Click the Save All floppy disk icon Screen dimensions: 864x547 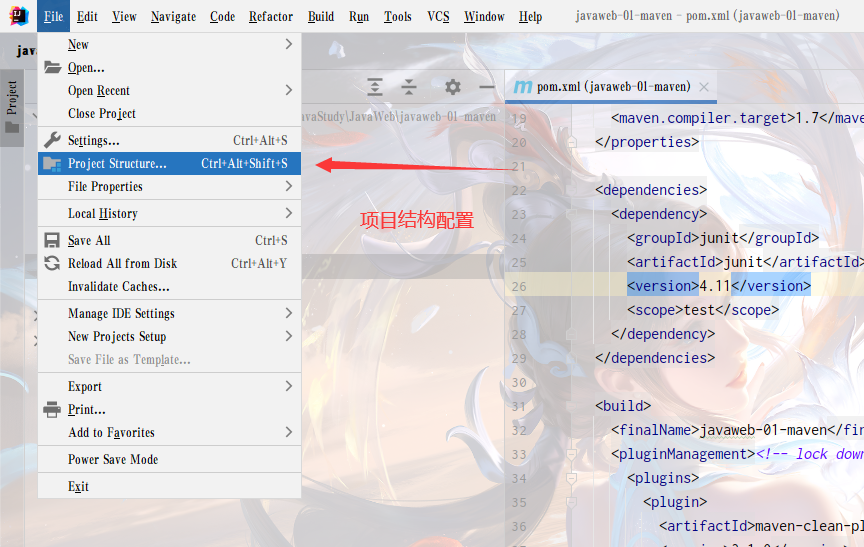pyautogui.click(x=52, y=241)
